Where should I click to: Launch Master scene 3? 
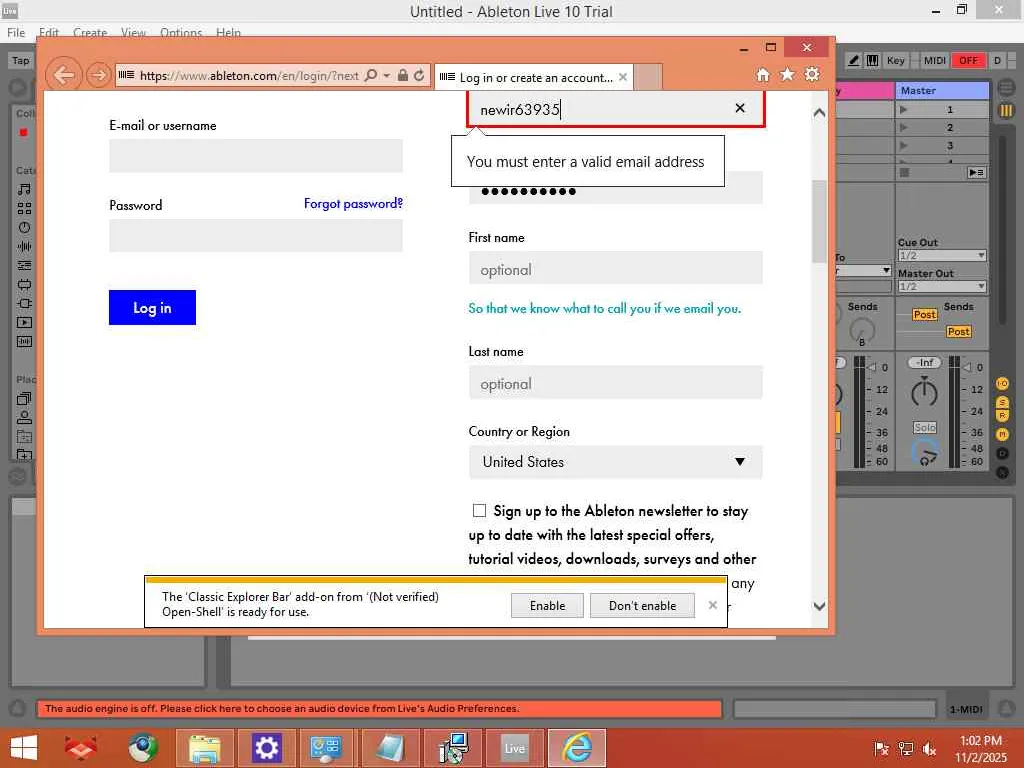903,145
